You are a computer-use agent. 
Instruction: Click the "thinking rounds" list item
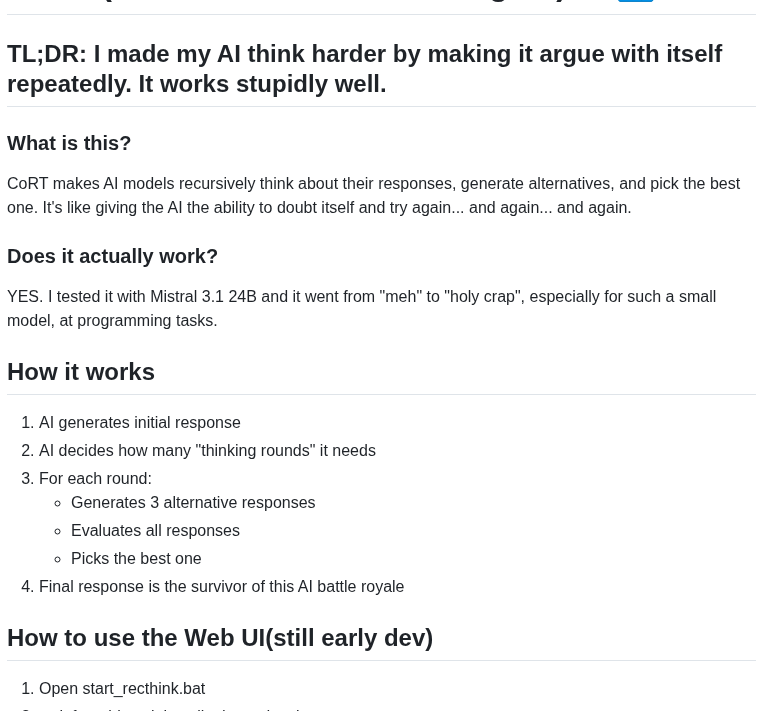pos(207,450)
